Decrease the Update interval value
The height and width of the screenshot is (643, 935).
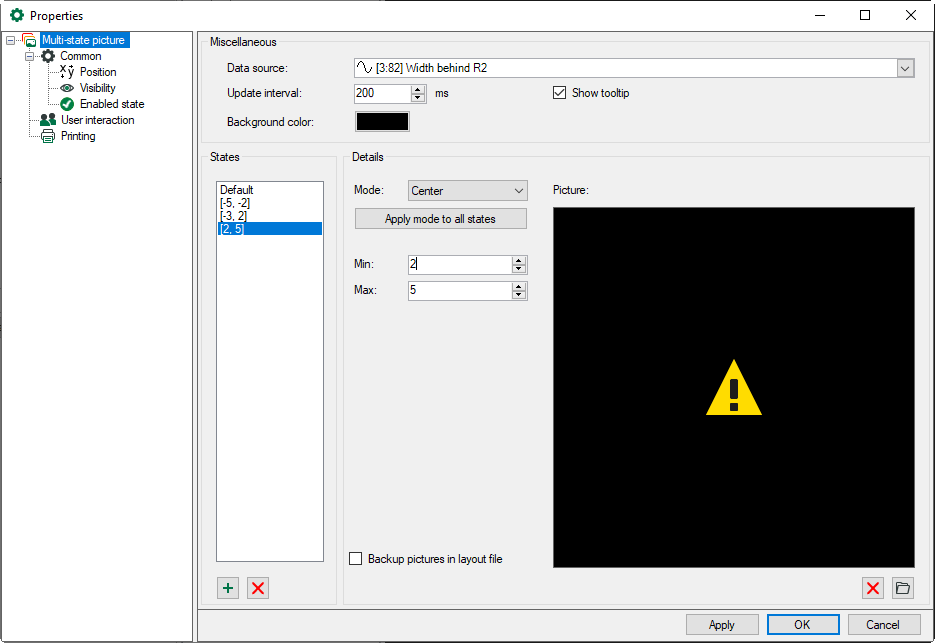418,98
